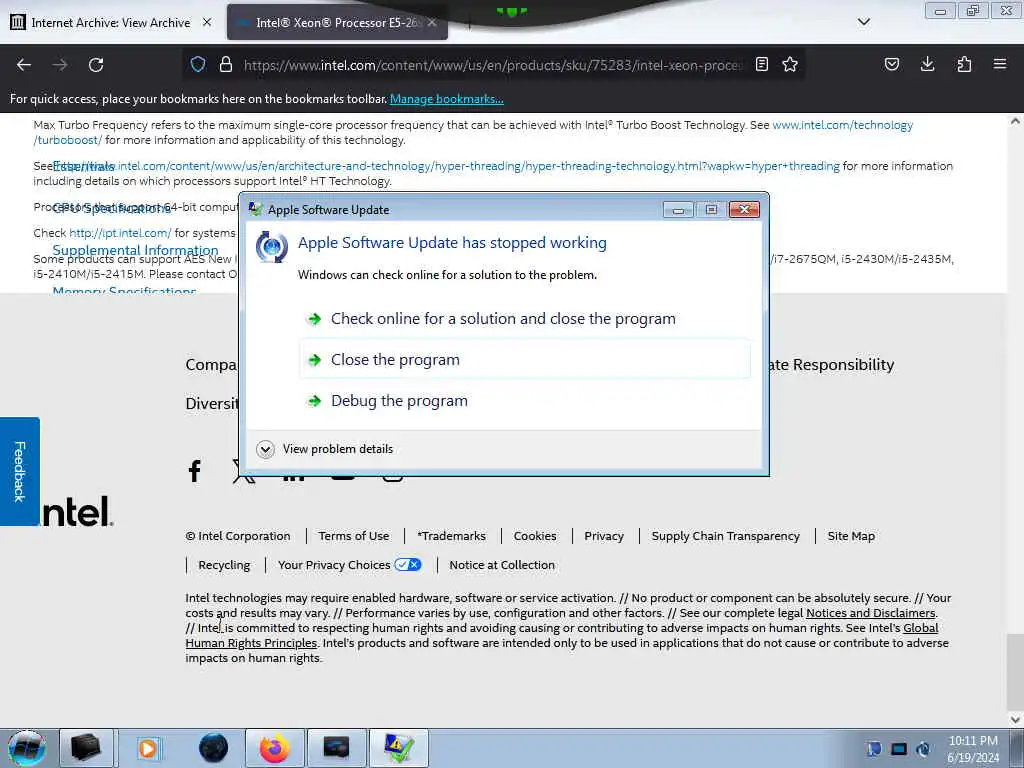Open the dark globe browser taskbar icon

coord(214,748)
